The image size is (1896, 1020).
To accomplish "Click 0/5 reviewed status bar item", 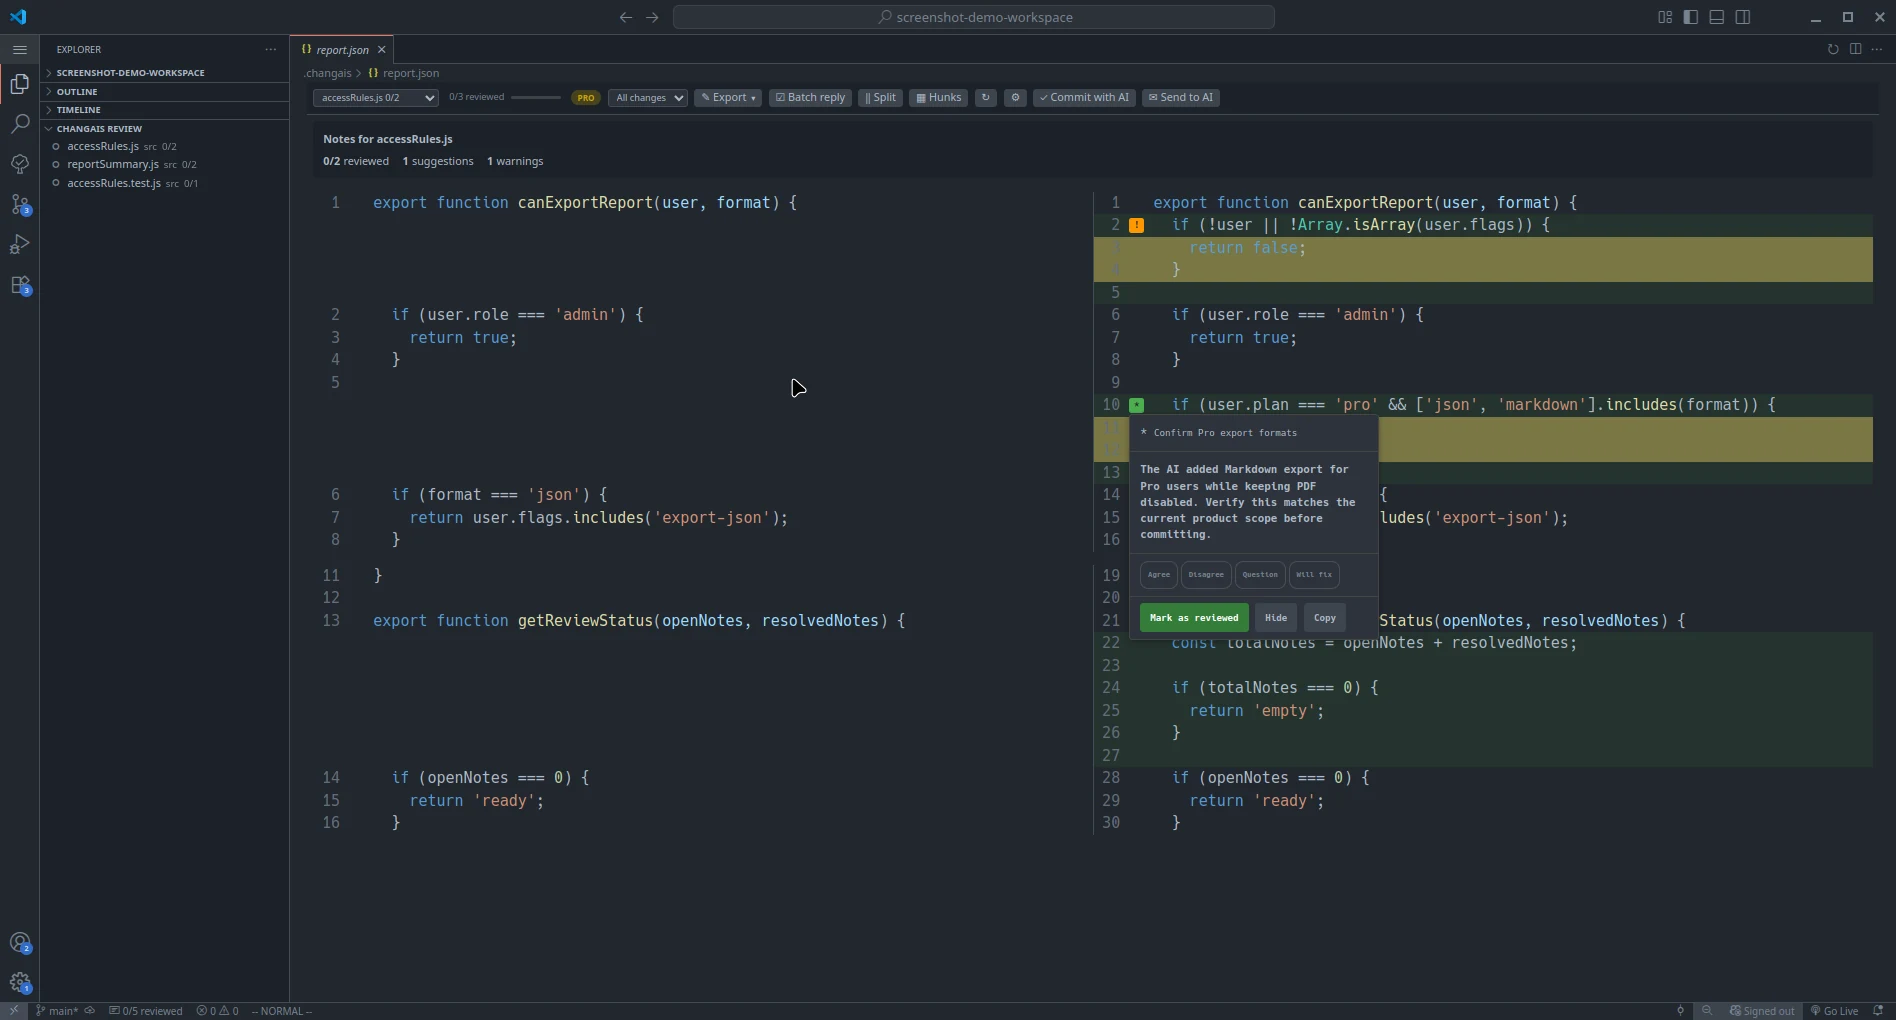I will pos(146,1011).
